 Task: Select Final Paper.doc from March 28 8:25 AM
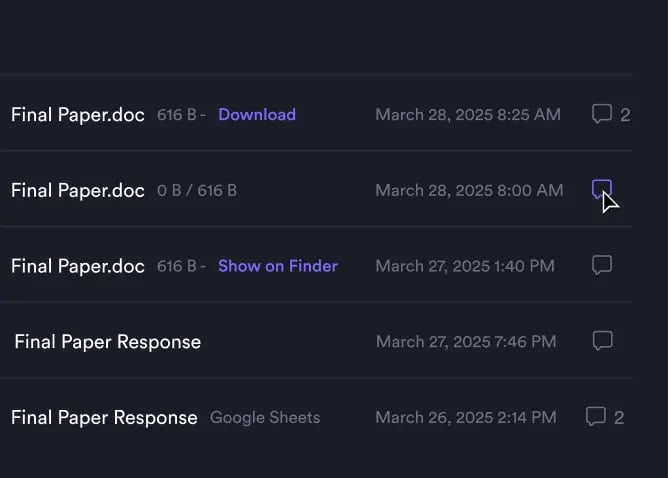point(78,114)
